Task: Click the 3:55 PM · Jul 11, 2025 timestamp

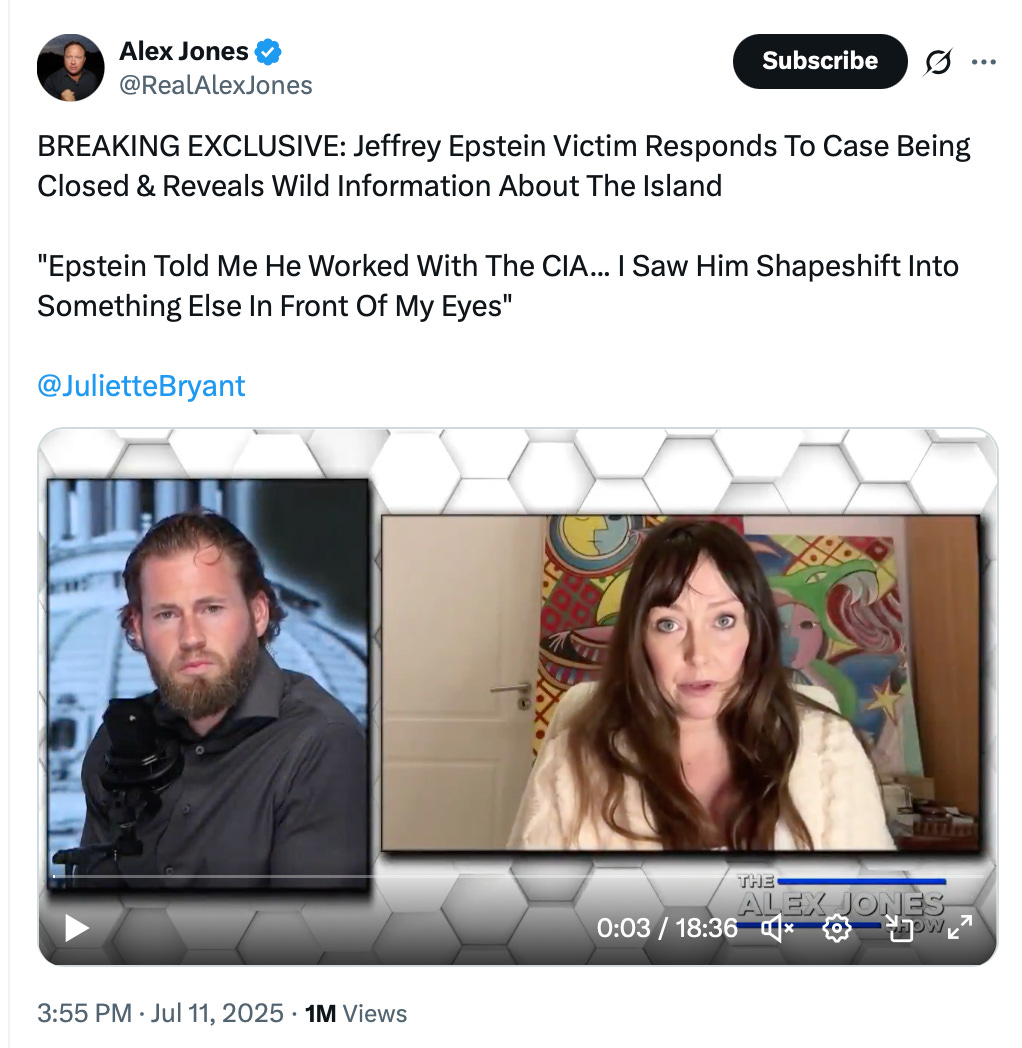Action: [x=160, y=1013]
